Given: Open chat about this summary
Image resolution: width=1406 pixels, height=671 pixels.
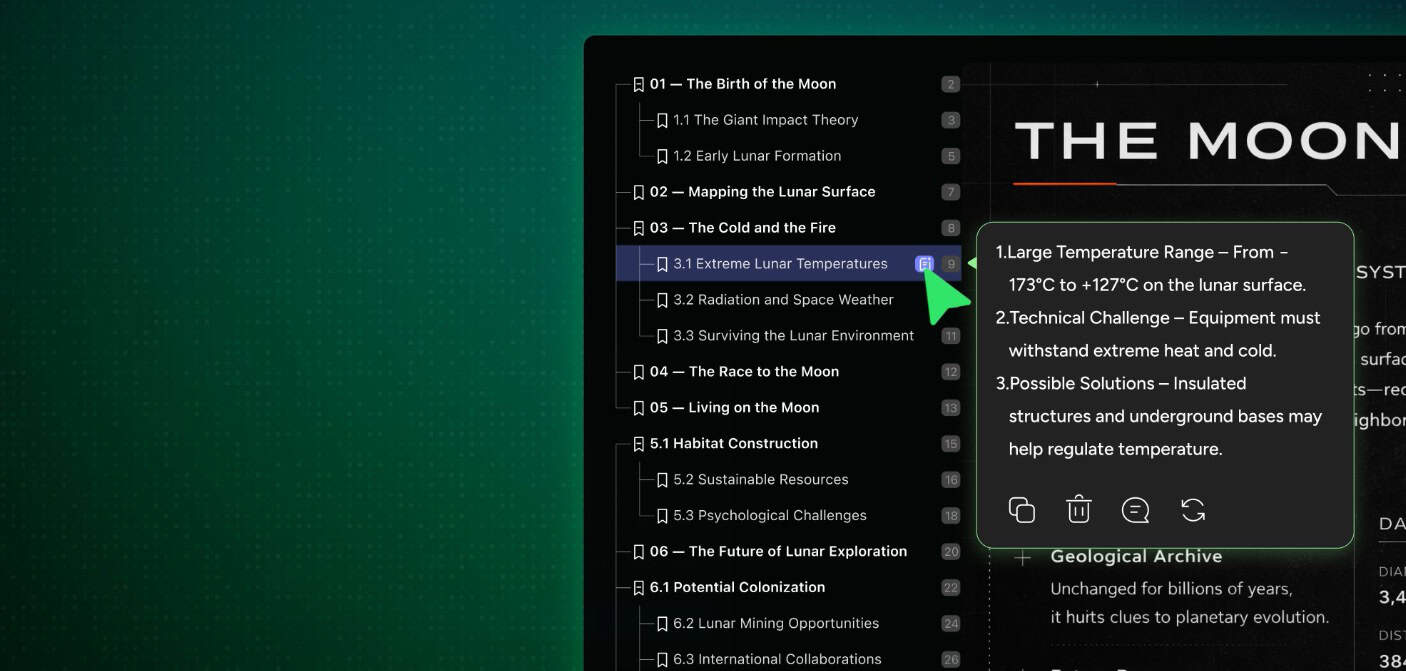Looking at the screenshot, I should (1135, 510).
